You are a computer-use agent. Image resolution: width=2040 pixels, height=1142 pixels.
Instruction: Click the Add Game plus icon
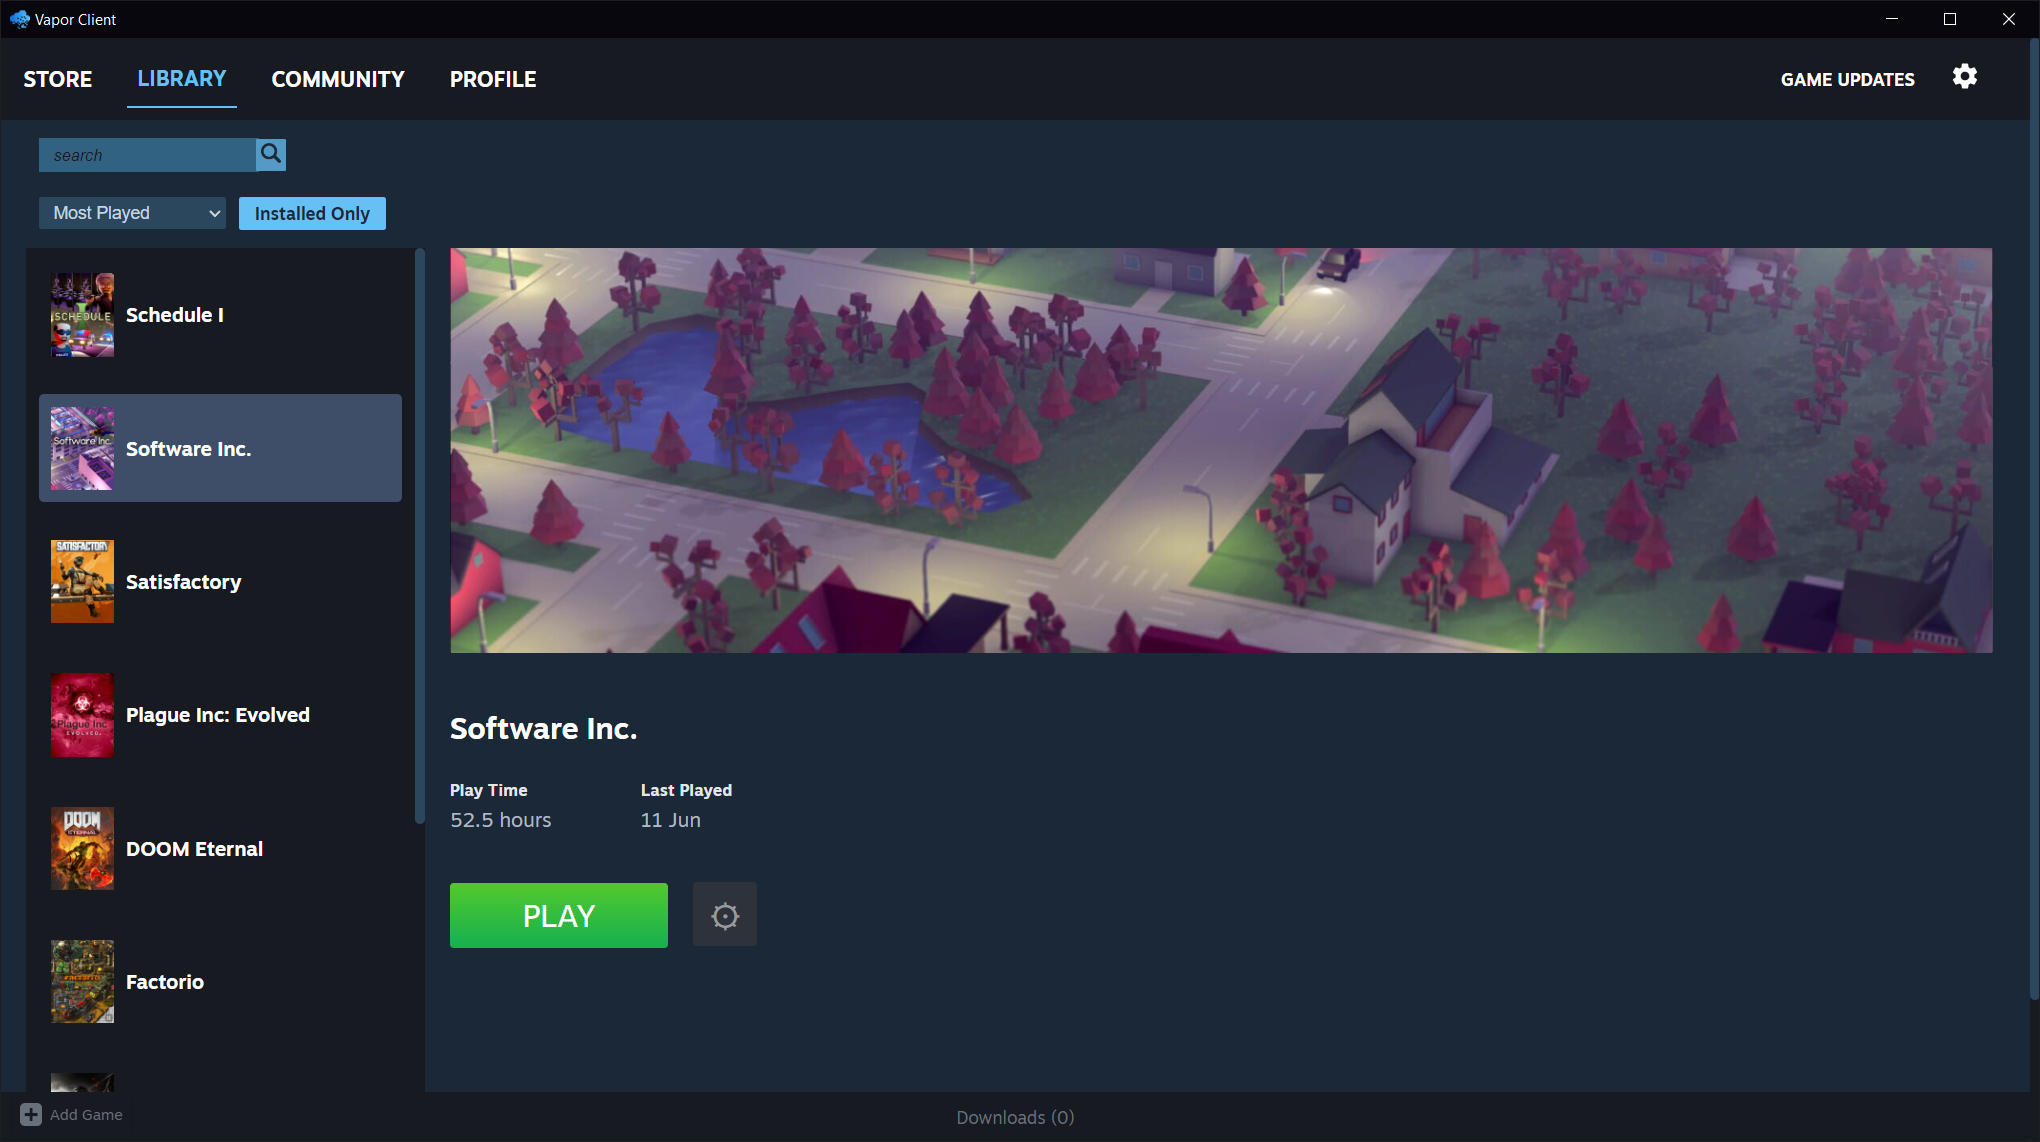coord(31,1114)
